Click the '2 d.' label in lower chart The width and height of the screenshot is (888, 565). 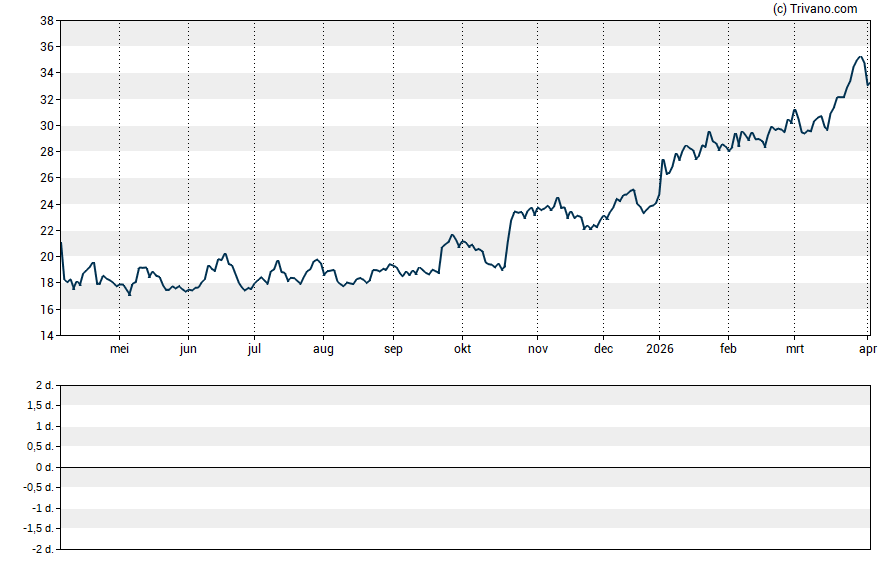44,386
